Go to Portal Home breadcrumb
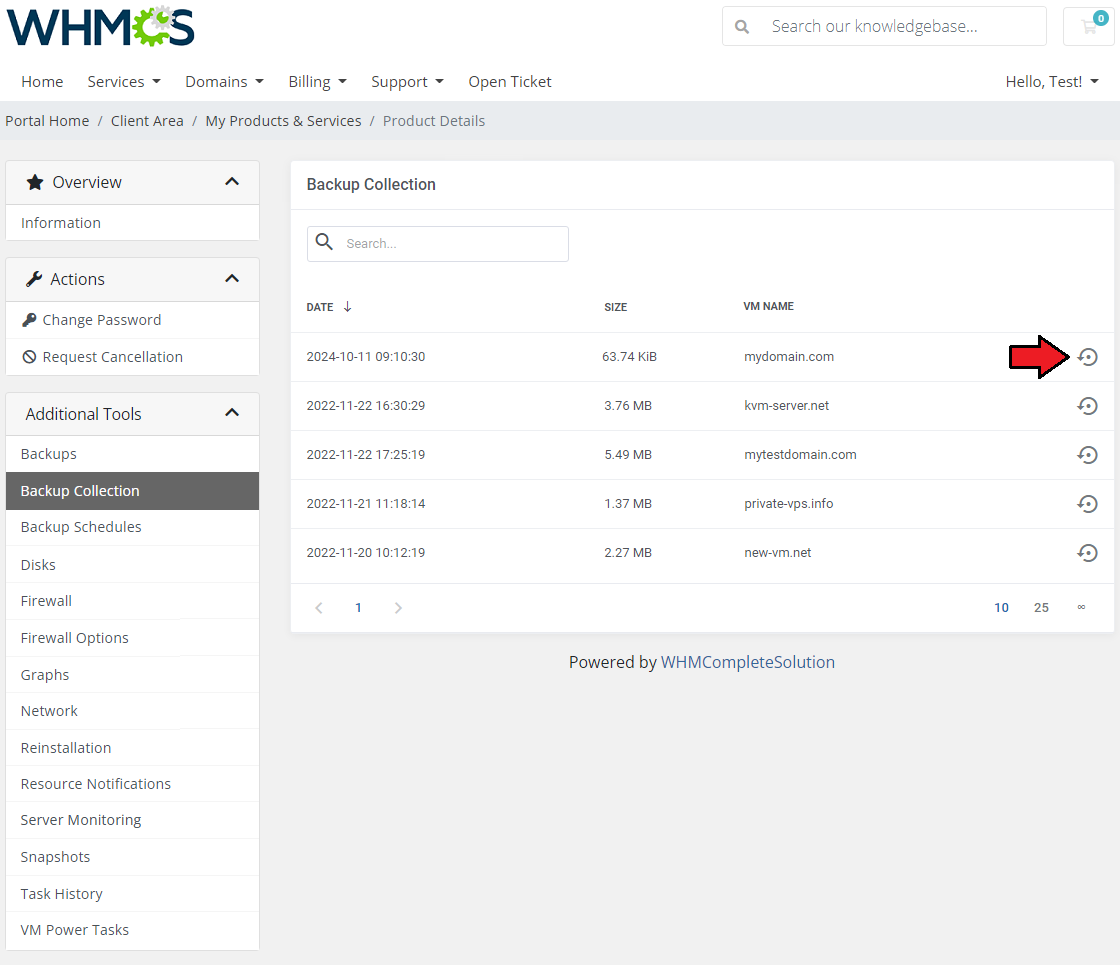This screenshot has width=1120, height=965. click(47, 121)
